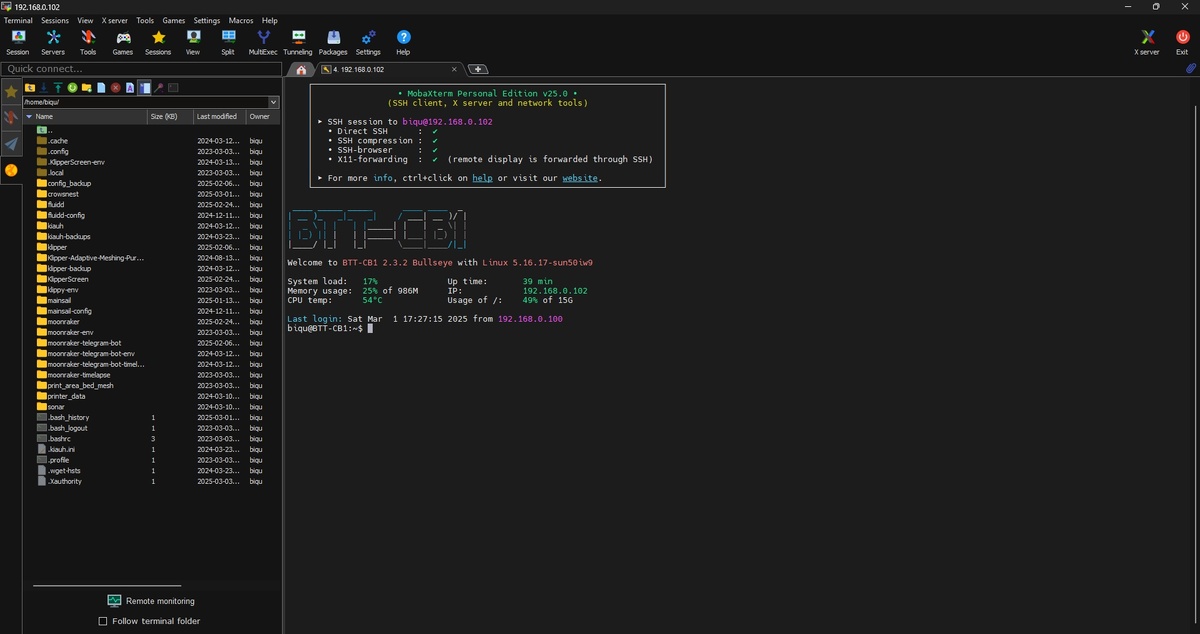Screen dimensions: 1200x634
Task: Create new file via SFTP toolbar icon
Action: click(x=101, y=88)
